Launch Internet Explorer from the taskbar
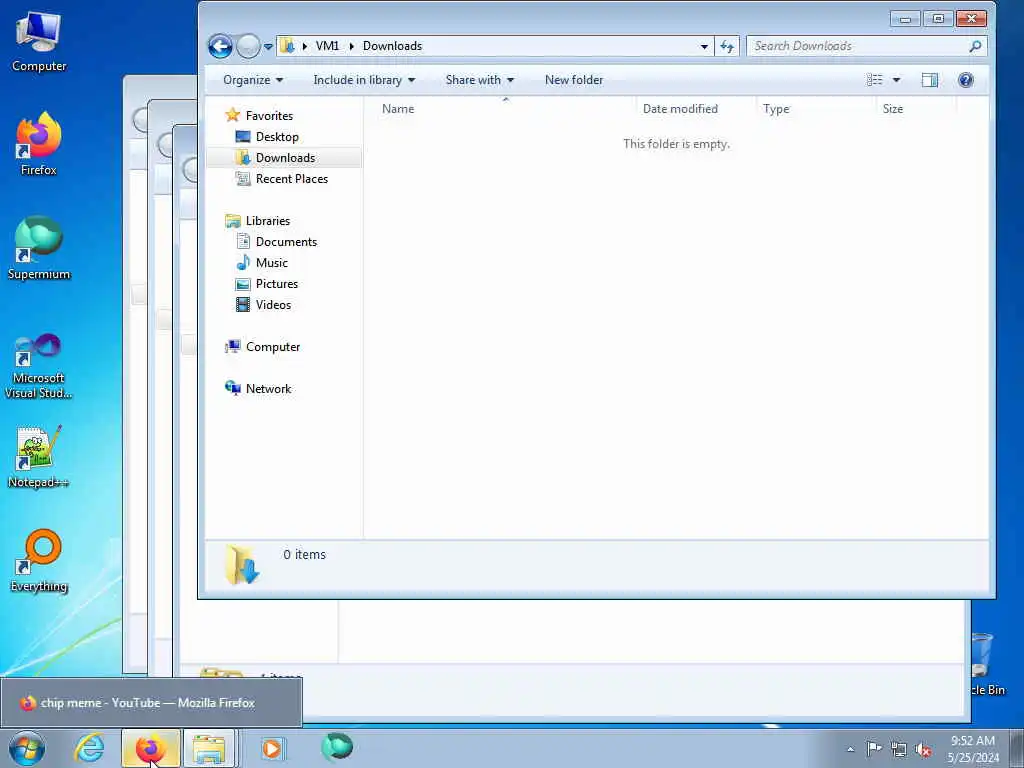This screenshot has height=768, width=1024. 89,748
